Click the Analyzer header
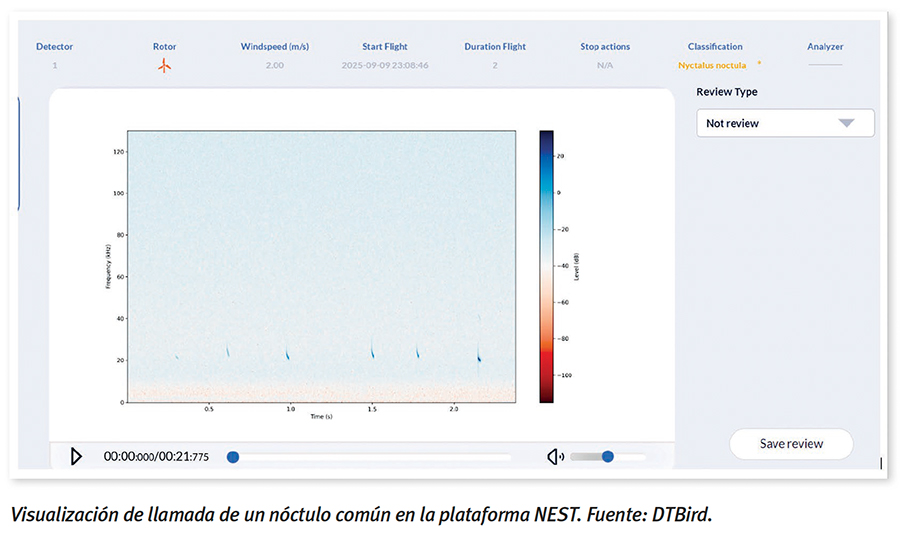Screen dimensions: 900x533 [825, 46]
